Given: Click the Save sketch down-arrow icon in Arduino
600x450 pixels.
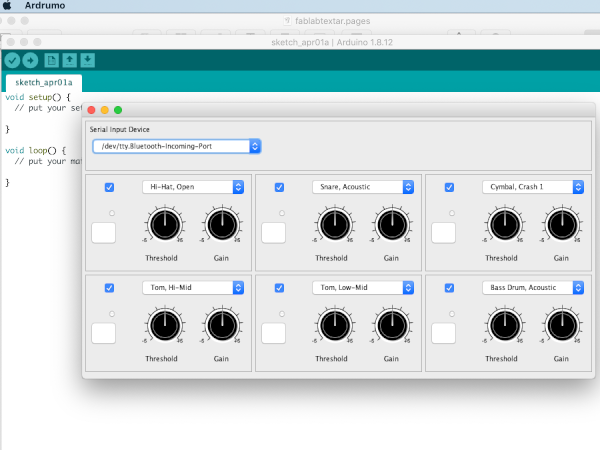Looking at the screenshot, I should (88, 60).
